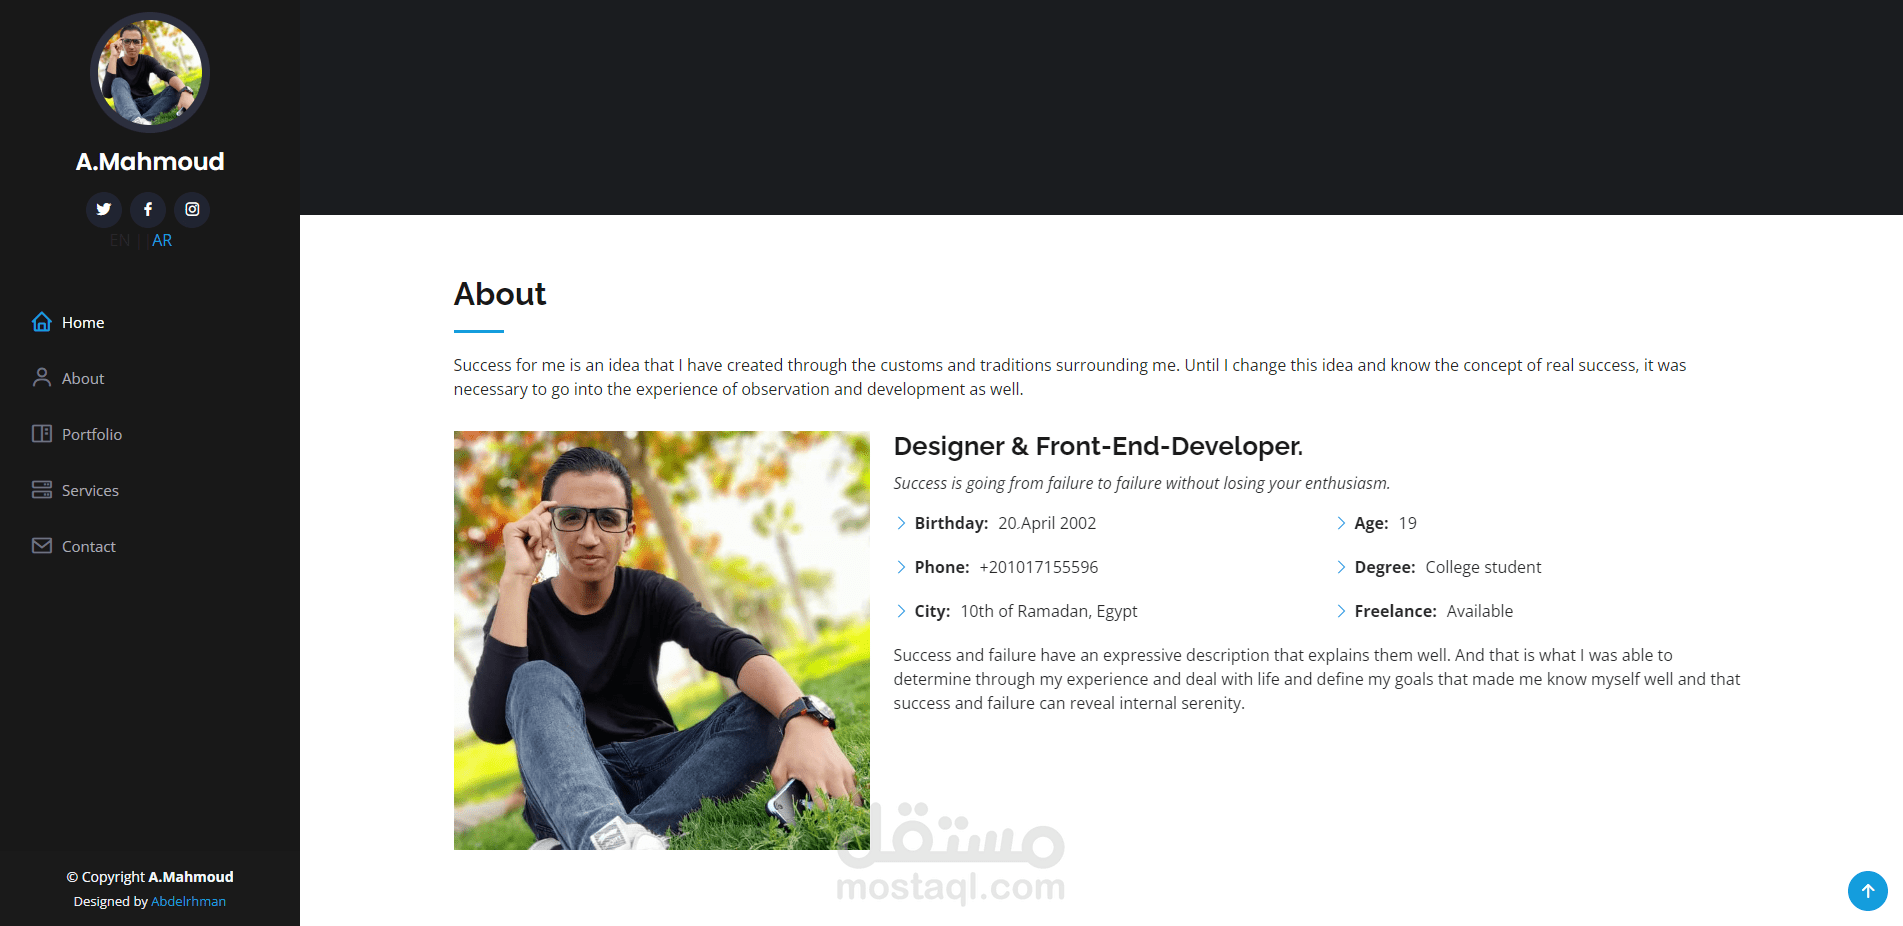The width and height of the screenshot is (1903, 926).
Task: Click the A.Mahmoud sidebar name heading
Action: click(150, 161)
